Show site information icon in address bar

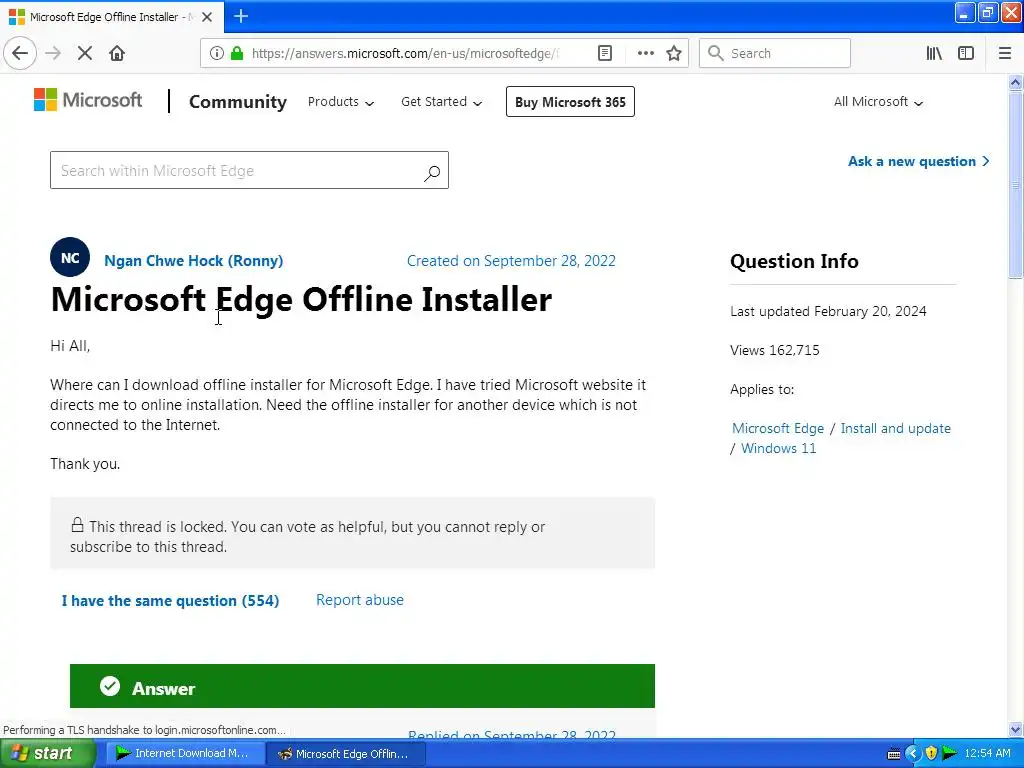click(216, 53)
